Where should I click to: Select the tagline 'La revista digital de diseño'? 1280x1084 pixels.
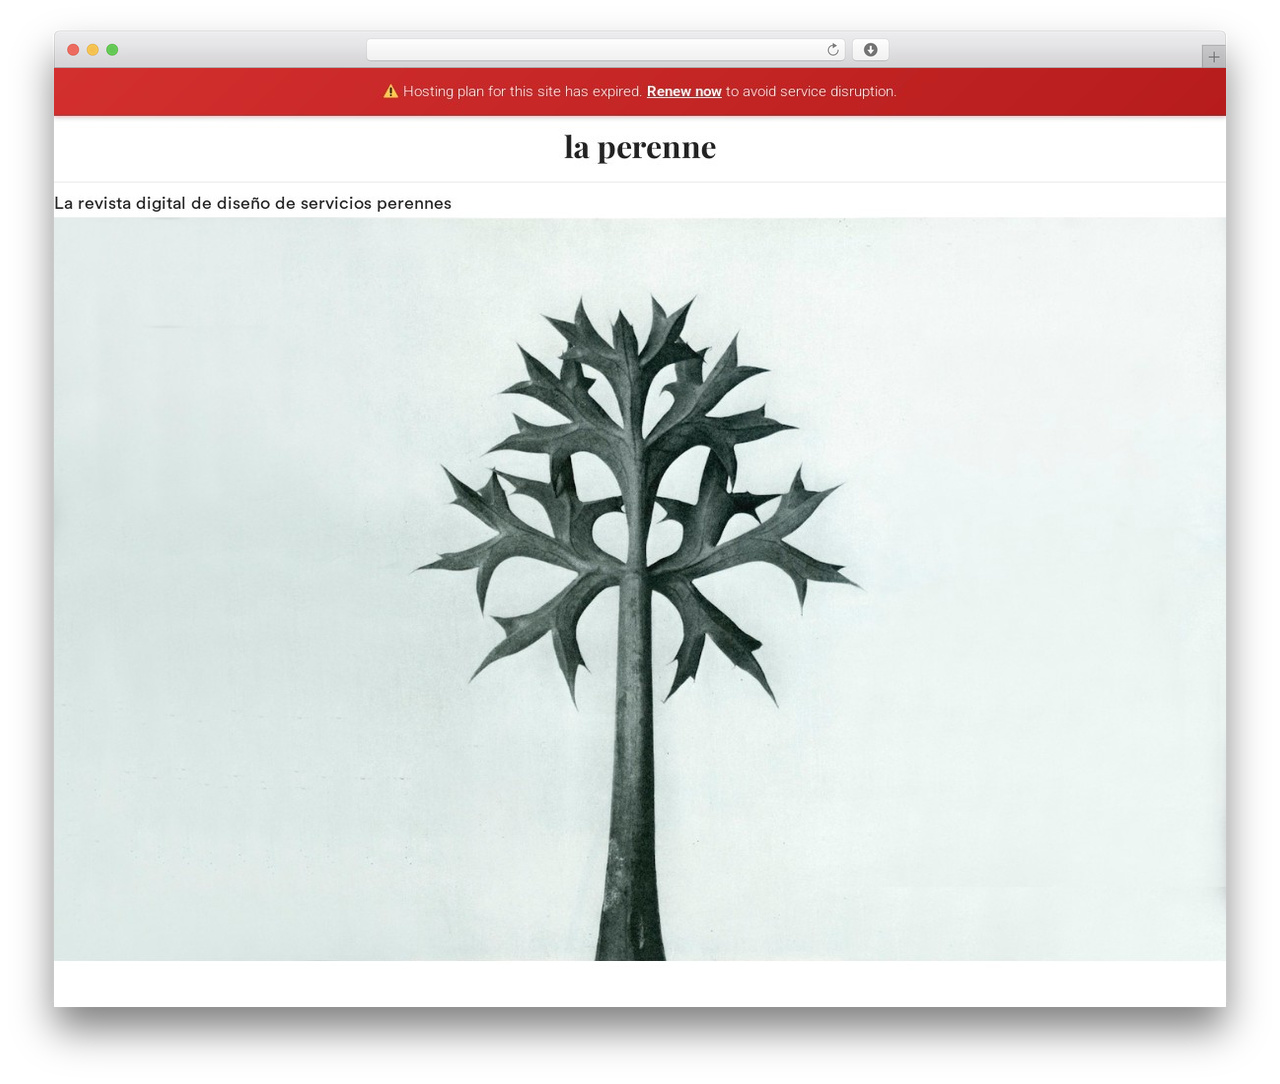pyautogui.click(x=162, y=203)
